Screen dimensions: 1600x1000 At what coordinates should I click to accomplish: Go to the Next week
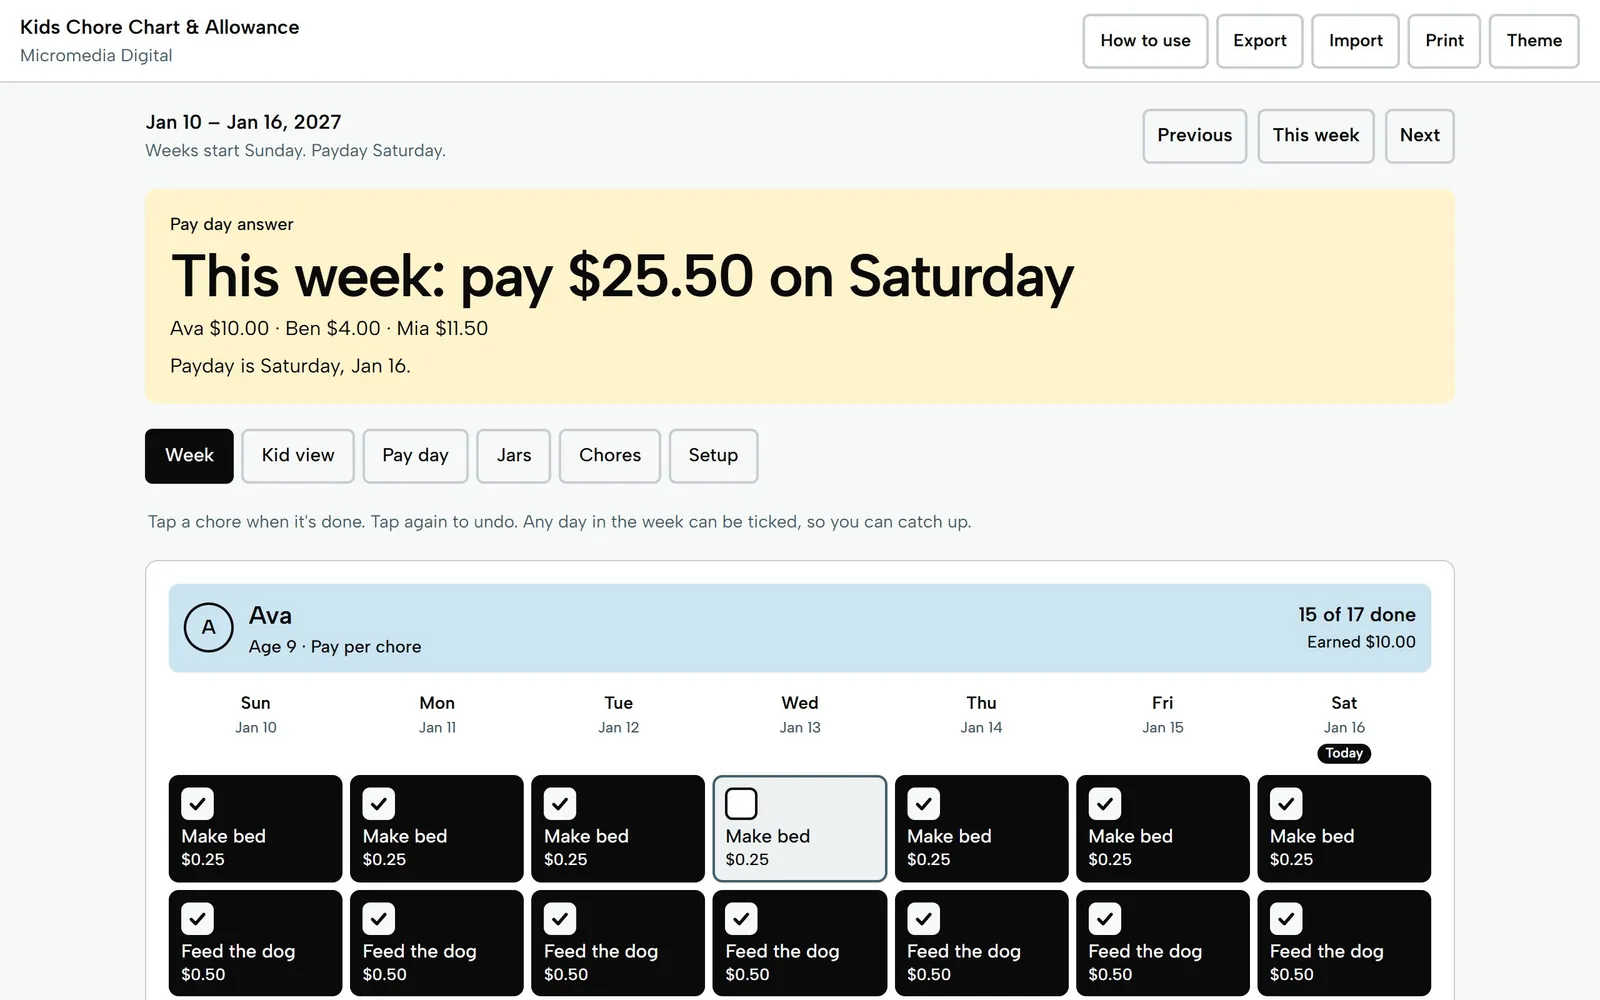pos(1420,136)
